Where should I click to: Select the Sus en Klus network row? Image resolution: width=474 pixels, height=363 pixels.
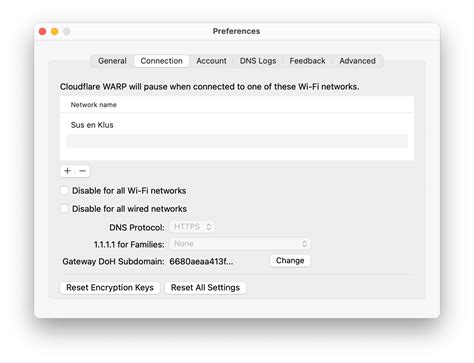click(237, 125)
